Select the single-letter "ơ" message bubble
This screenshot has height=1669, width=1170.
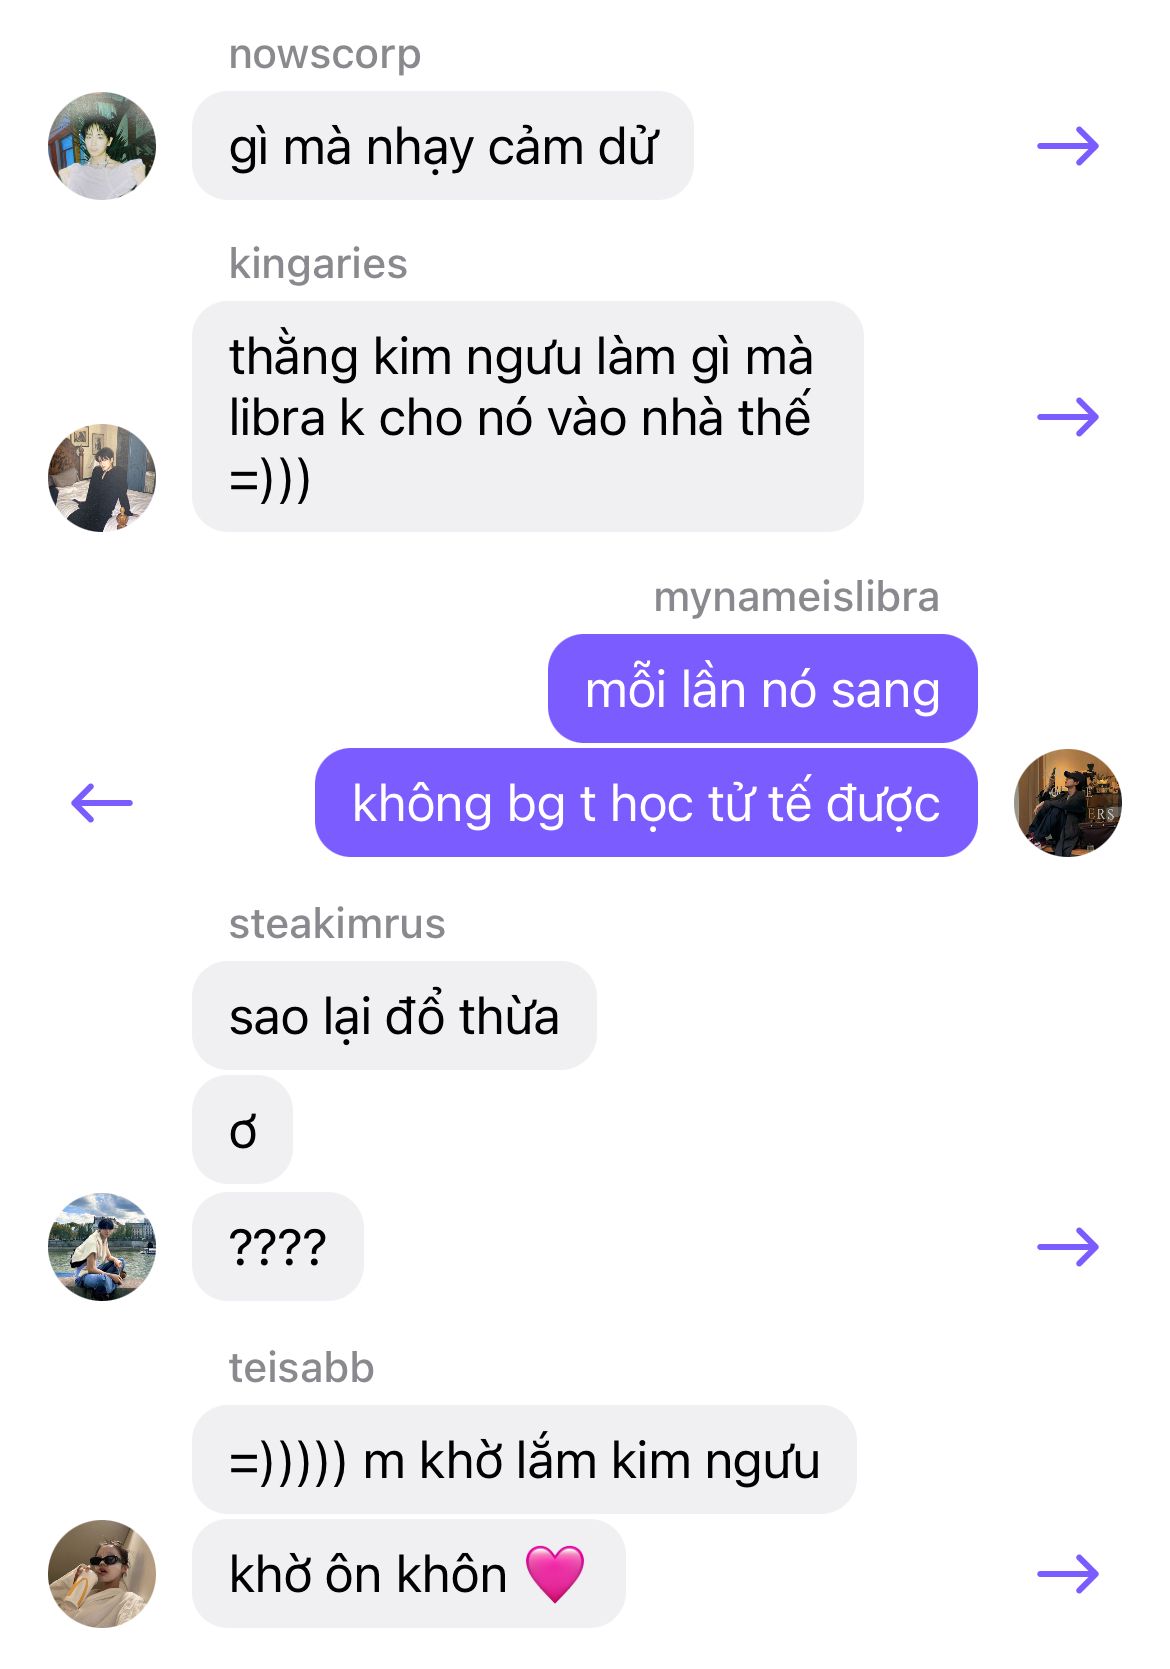[x=242, y=1130]
